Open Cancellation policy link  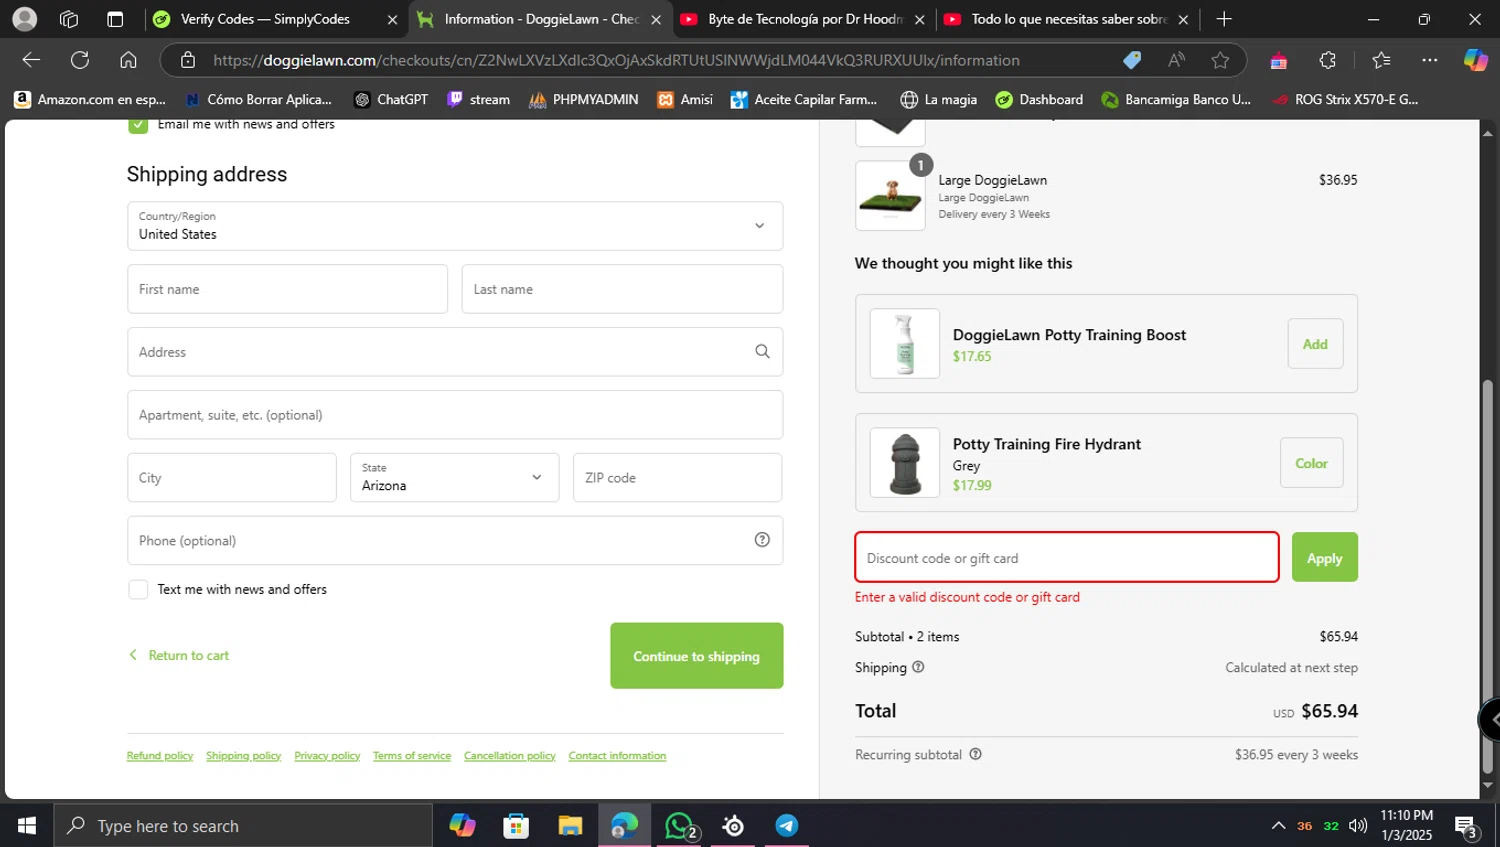(x=510, y=756)
